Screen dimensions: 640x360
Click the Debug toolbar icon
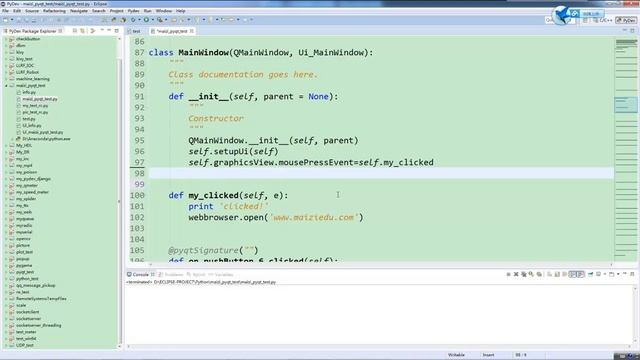133,20
